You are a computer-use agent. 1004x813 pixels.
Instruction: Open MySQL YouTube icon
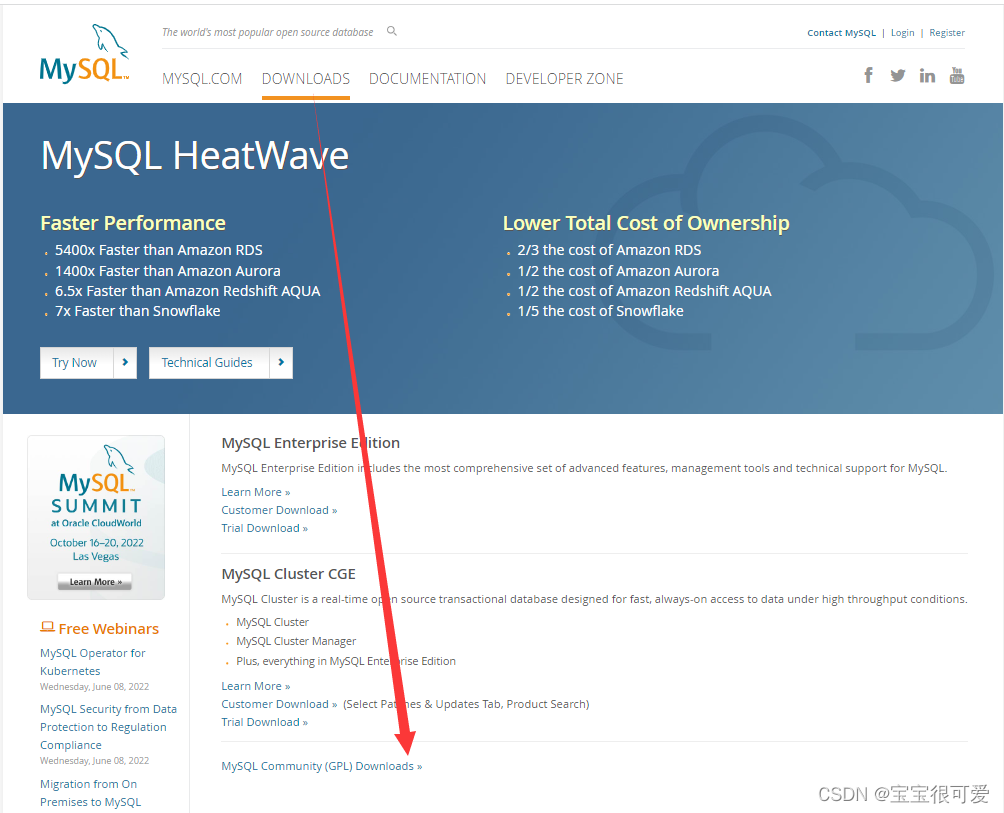957,76
